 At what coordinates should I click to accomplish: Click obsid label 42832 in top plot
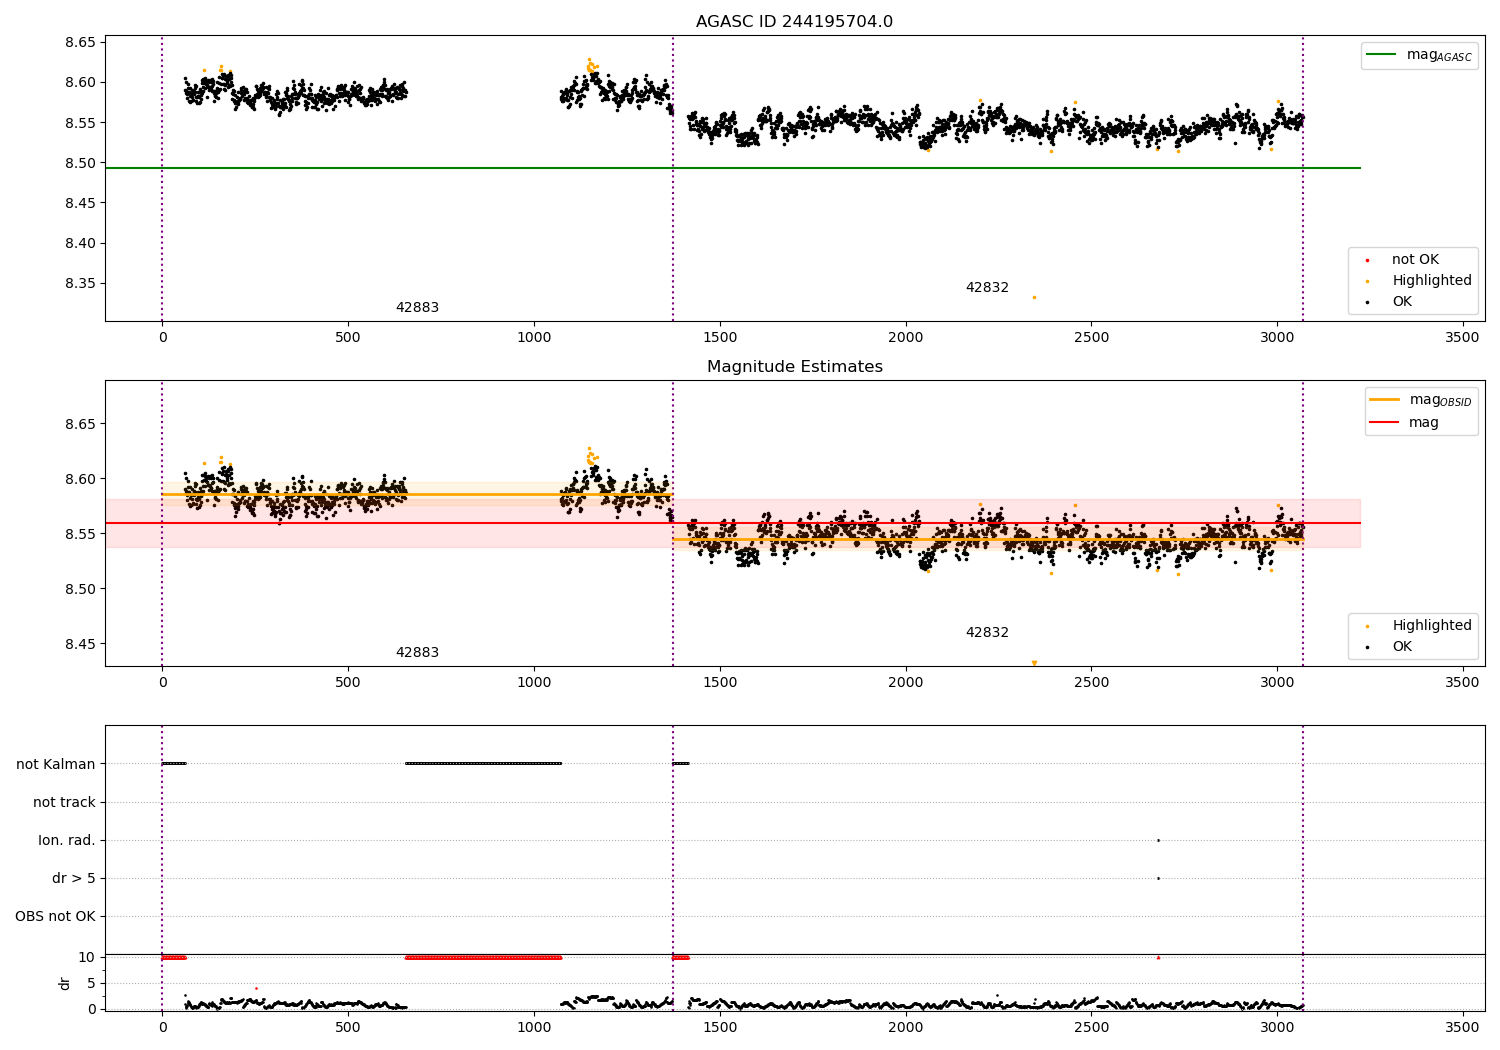click(987, 288)
